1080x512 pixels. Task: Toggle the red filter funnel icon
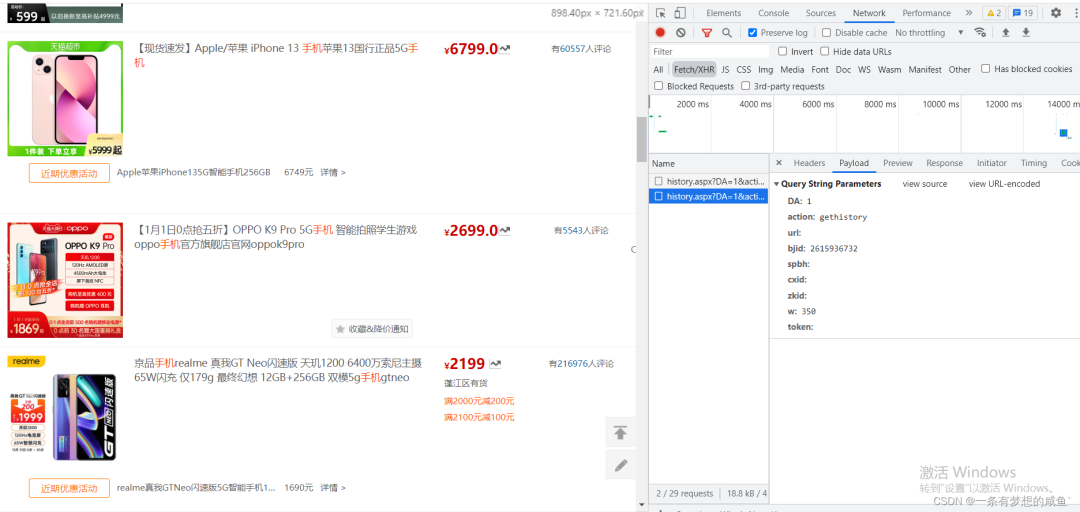point(707,32)
